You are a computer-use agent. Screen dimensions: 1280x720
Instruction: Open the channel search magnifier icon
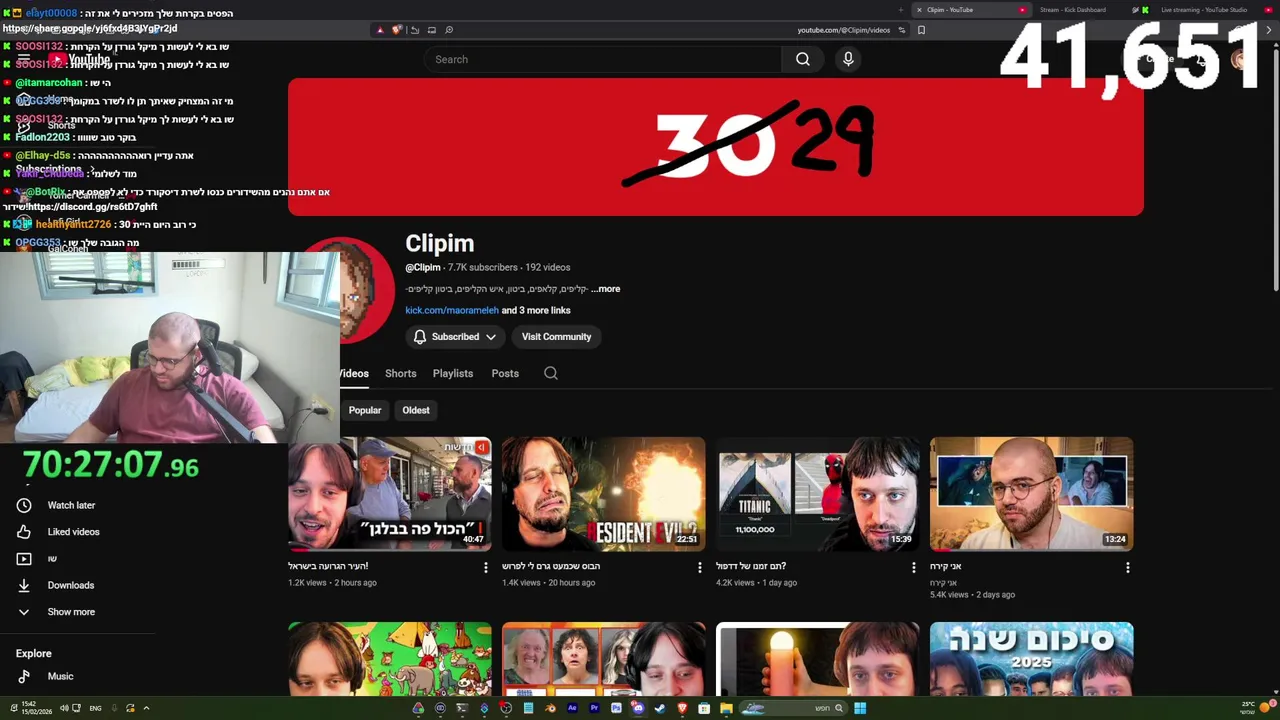551,373
